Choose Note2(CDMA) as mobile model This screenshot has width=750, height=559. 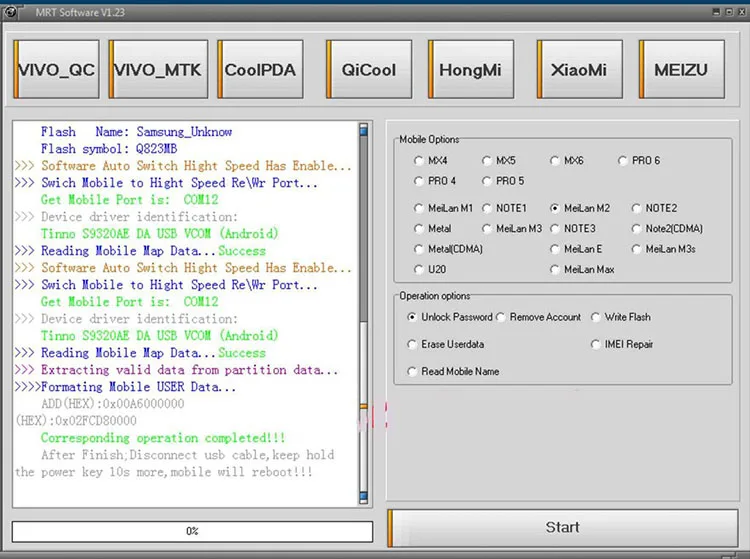coord(667,229)
